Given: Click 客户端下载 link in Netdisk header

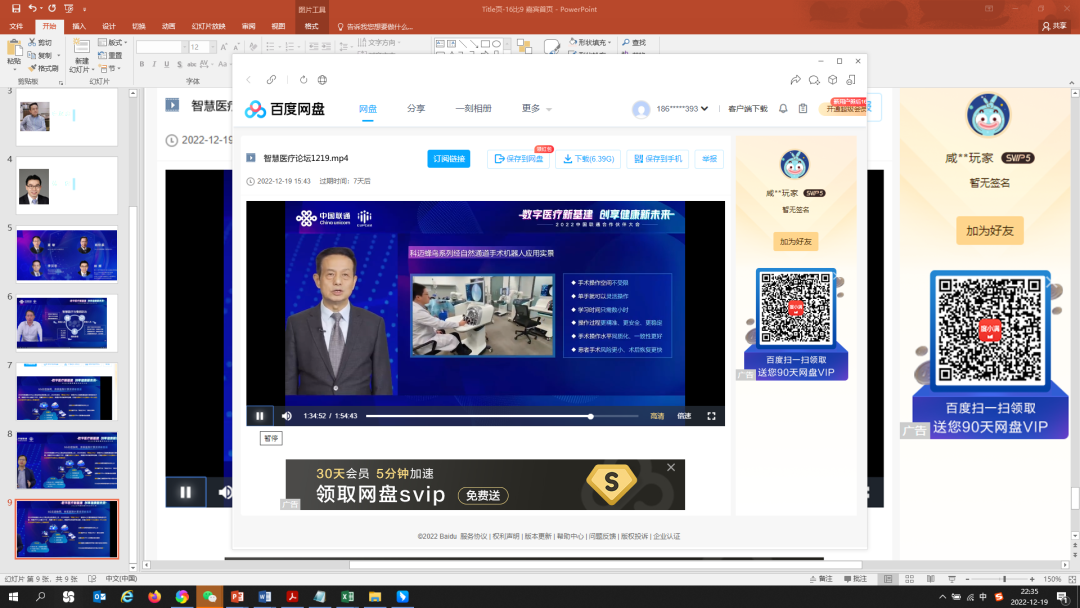Looking at the screenshot, I should 747,109.
